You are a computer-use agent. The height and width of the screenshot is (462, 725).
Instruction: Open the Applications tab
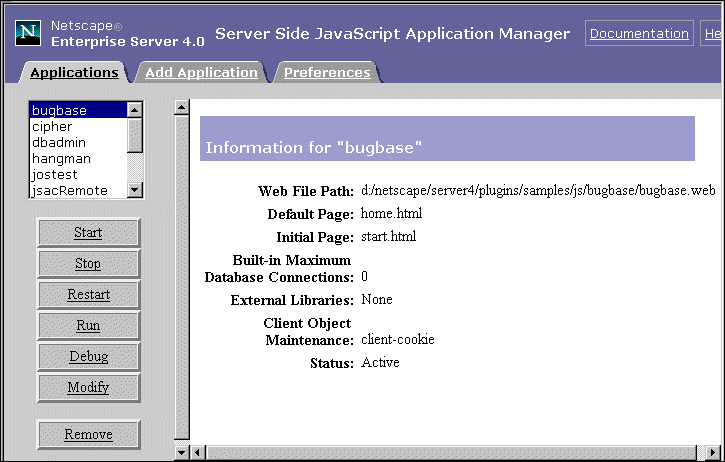click(74, 73)
